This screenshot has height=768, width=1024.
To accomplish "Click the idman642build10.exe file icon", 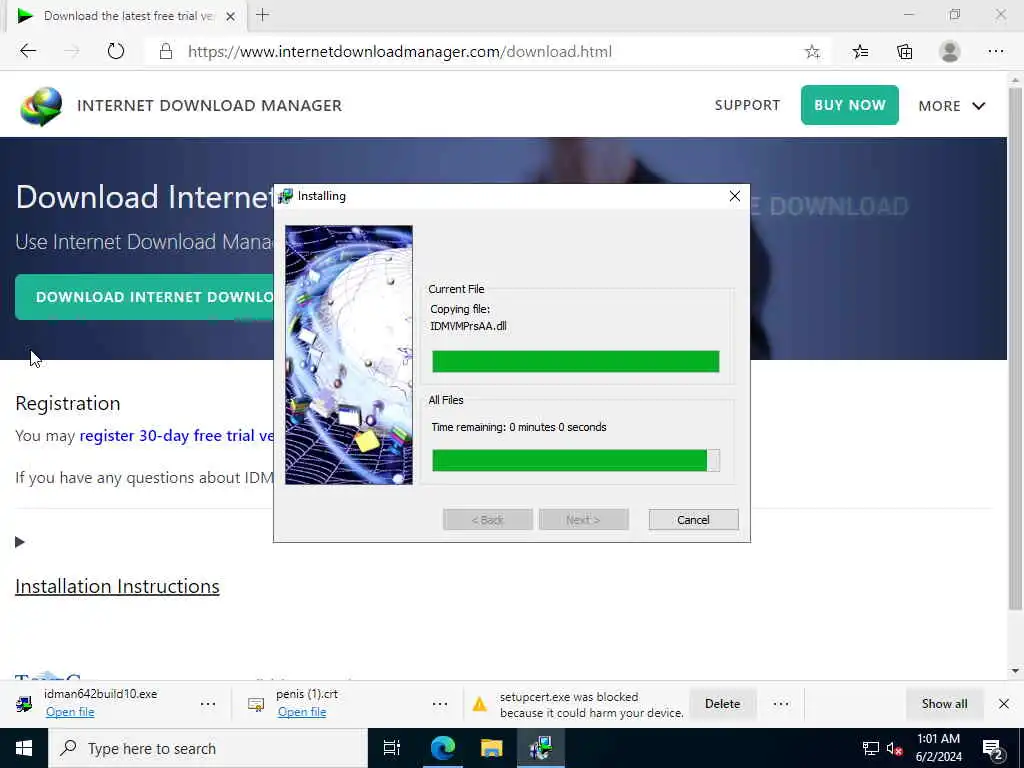I will [24, 704].
